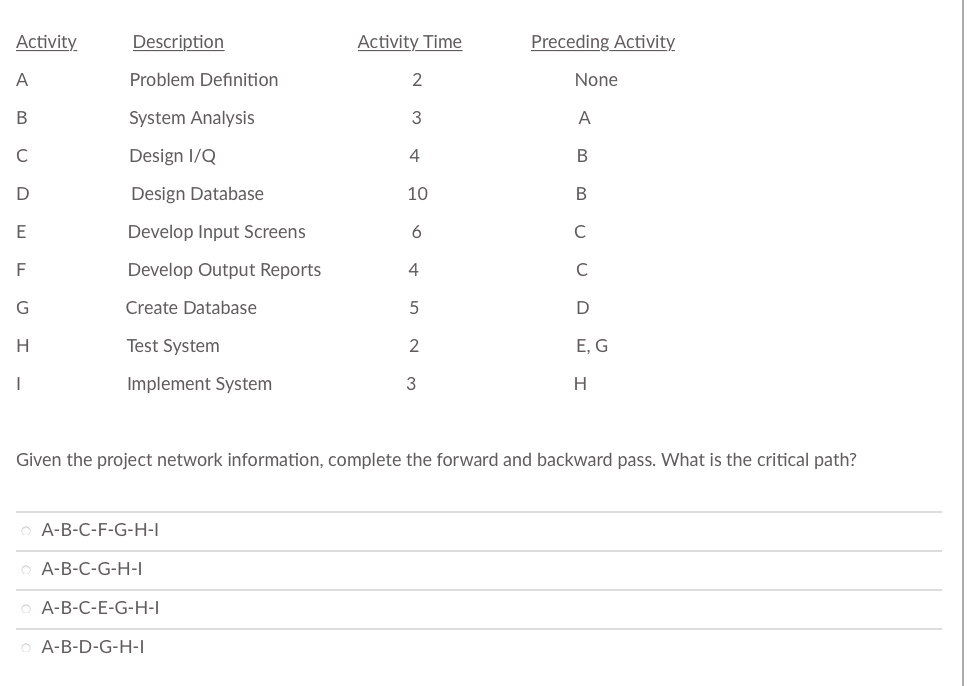Viewport: 972px width, 686px height.
Task: Select radio button for A-B-D-G-H-I
Action: click(x=25, y=647)
